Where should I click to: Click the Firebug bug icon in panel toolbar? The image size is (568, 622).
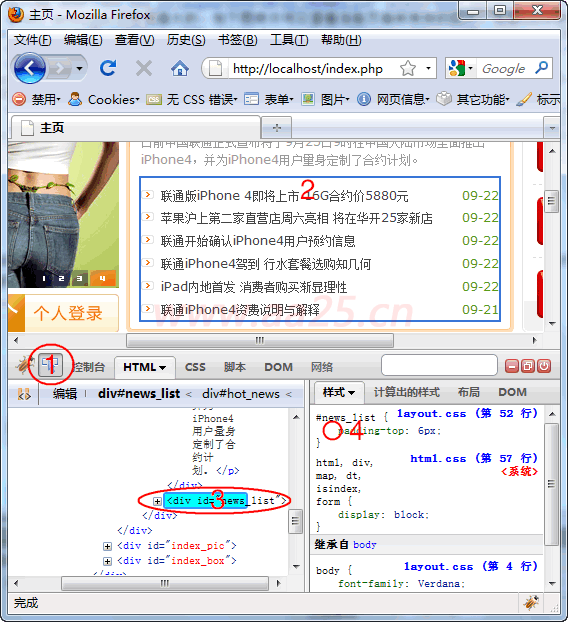tap(25, 365)
